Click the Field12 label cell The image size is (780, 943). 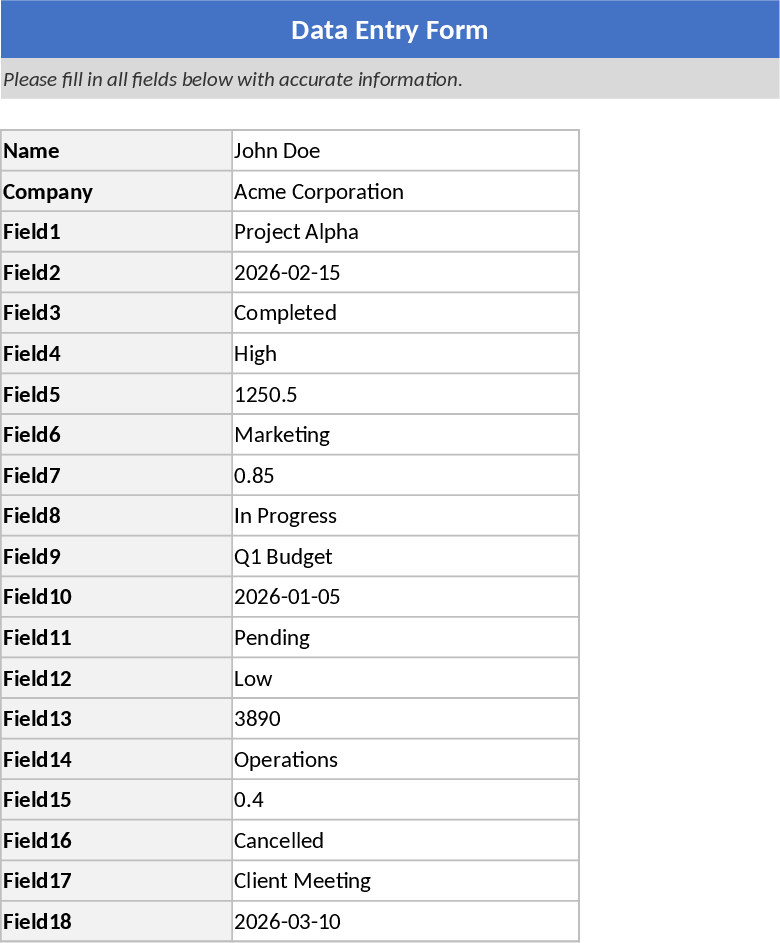116,679
